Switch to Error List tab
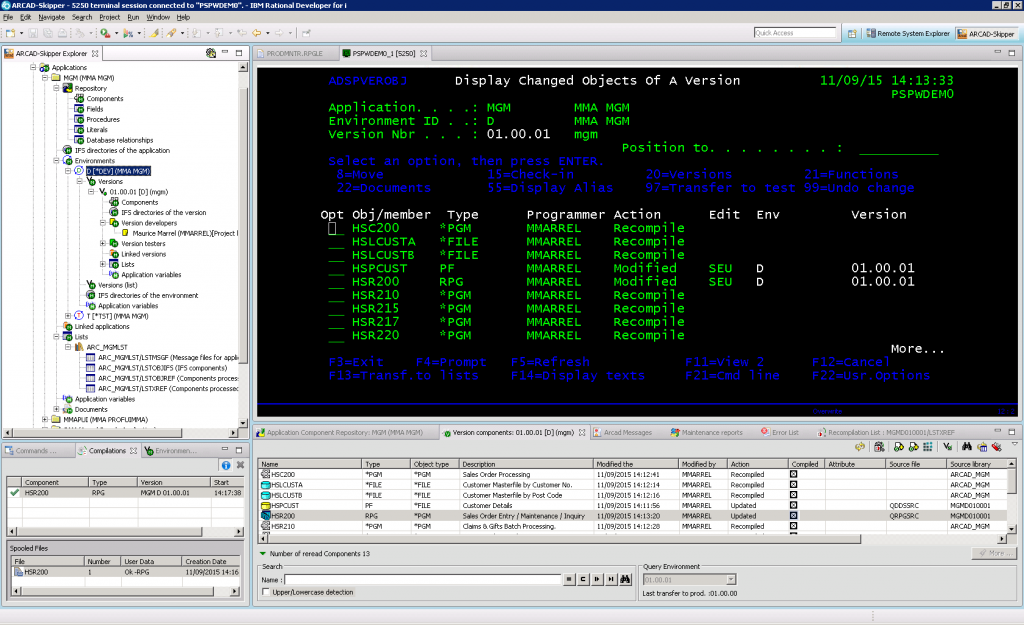Image resolution: width=1024 pixels, height=625 pixels. click(x=780, y=432)
